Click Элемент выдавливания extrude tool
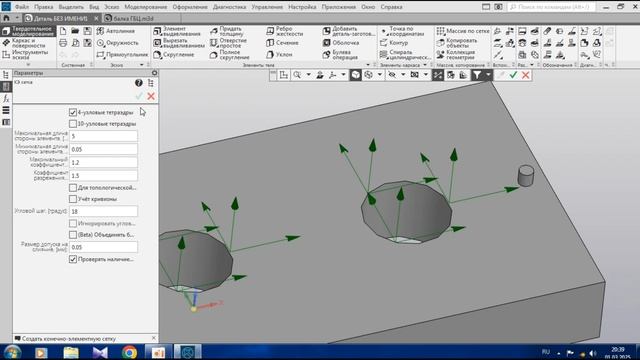The image size is (640, 360). pyautogui.click(x=177, y=31)
